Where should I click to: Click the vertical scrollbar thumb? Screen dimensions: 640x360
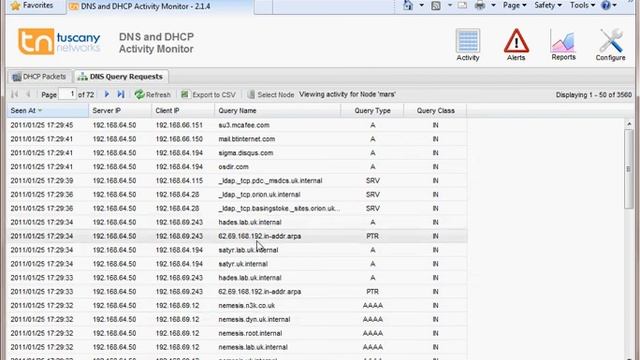point(629,169)
